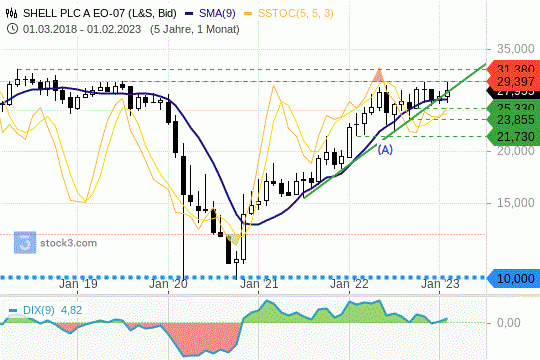Viewport: 540px width, 360px height.
Task: Click the Jan '22 time axis label
Action: pyautogui.click(x=349, y=284)
